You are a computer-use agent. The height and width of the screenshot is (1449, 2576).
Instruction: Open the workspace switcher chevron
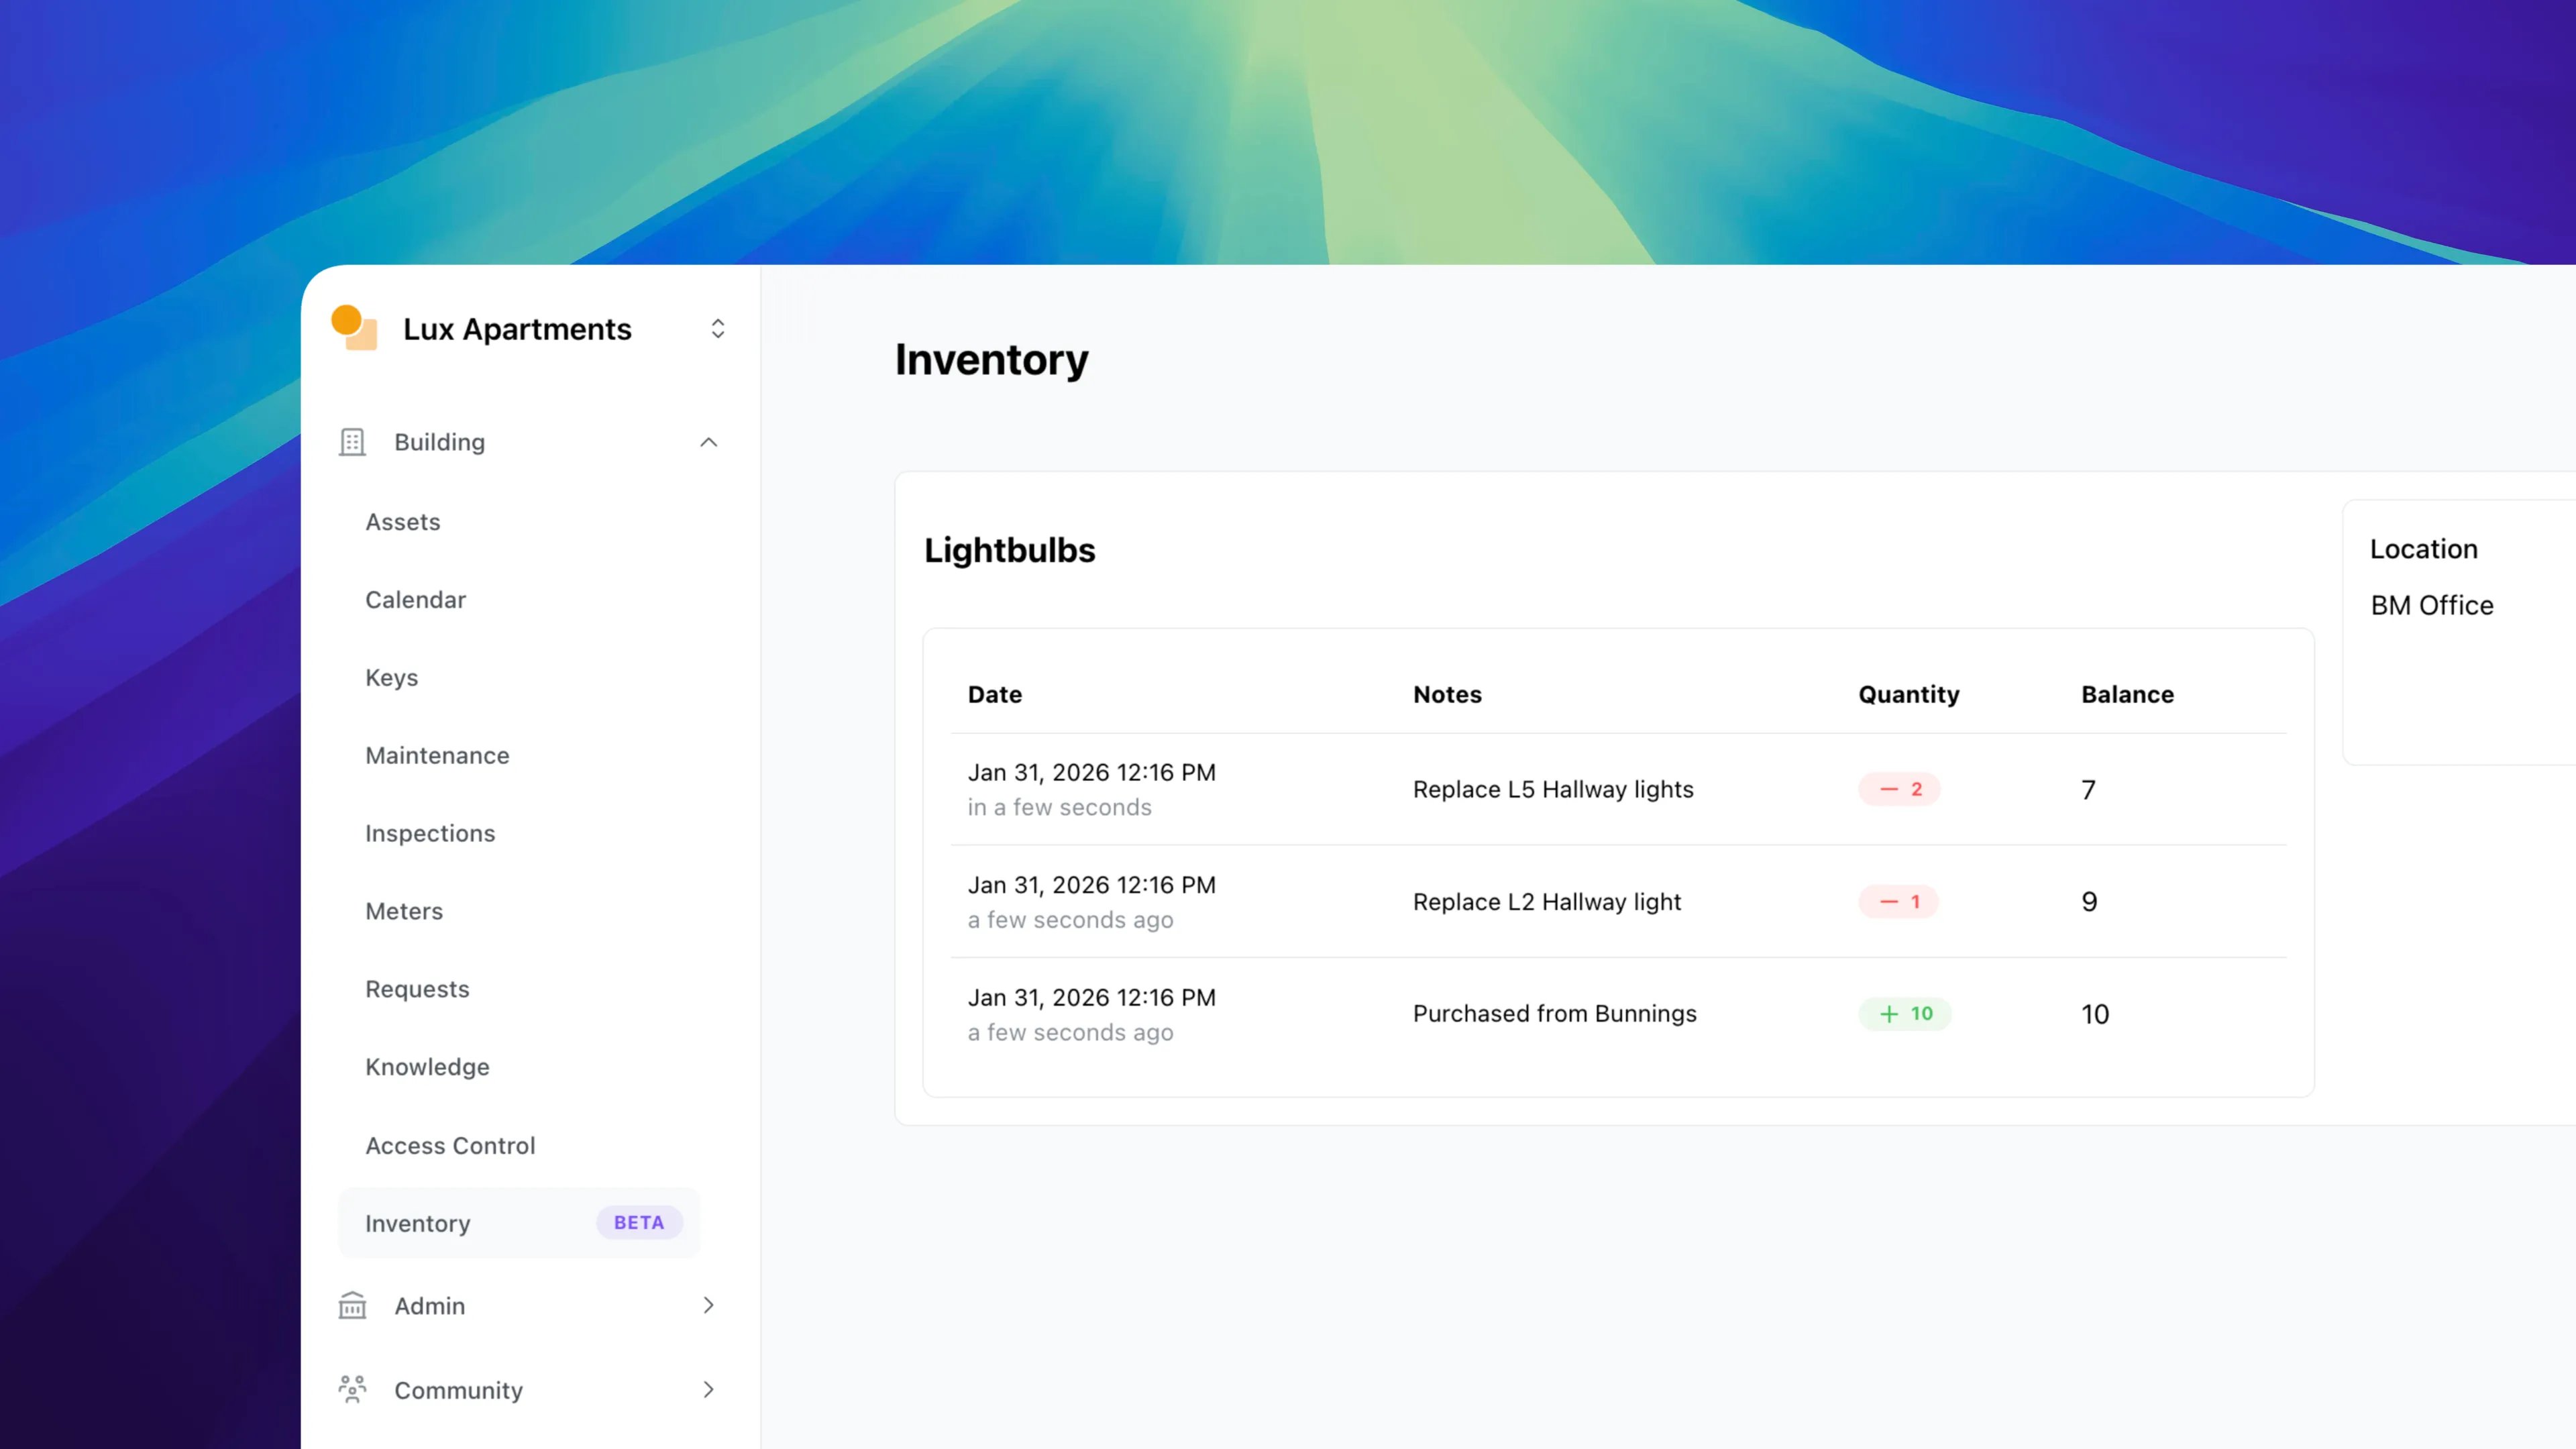click(718, 328)
